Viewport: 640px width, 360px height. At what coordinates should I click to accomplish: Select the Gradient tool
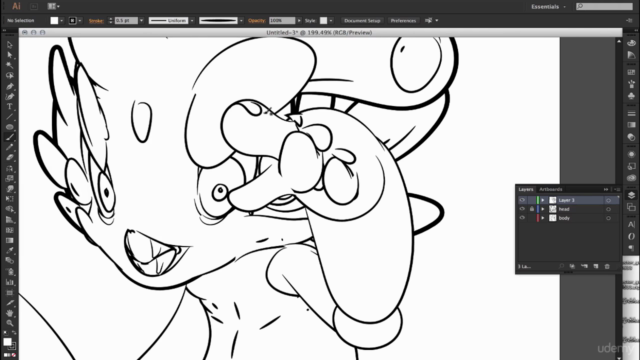[10, 240]
